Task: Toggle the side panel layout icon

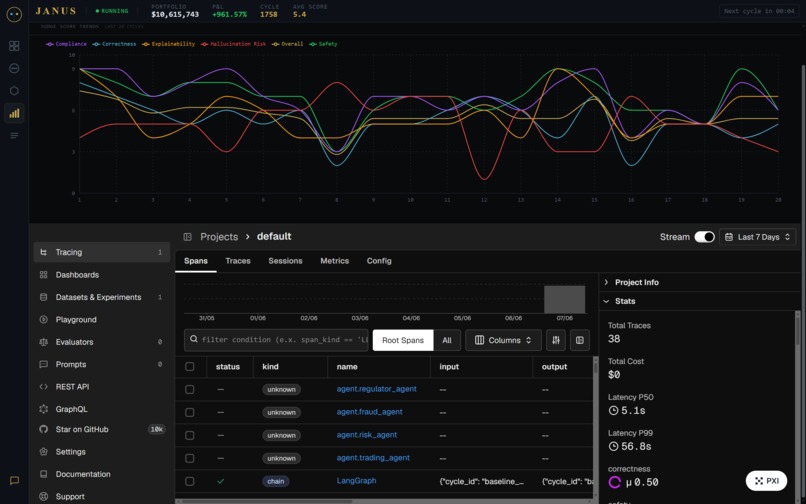Action: pos(579,340)
